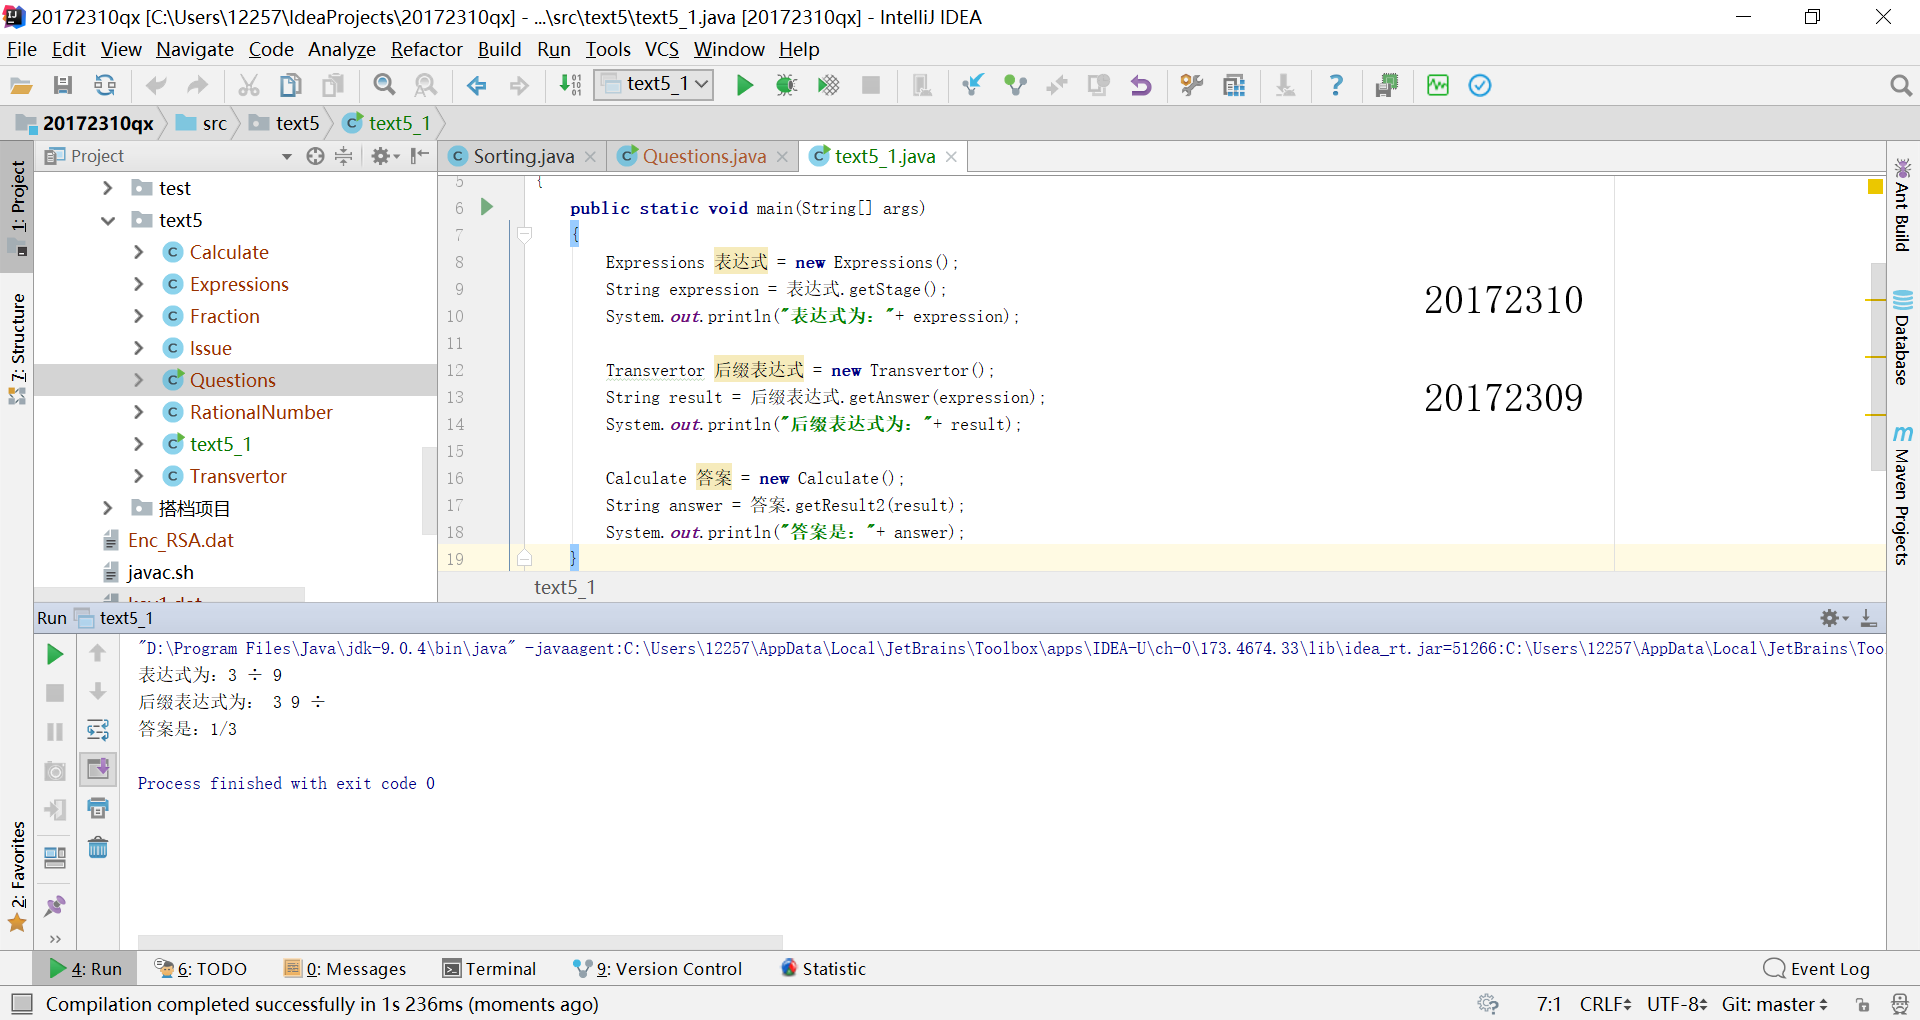1920x1020 pixels.
Task: Clear console with trash icon
Action: coord(98,848)
